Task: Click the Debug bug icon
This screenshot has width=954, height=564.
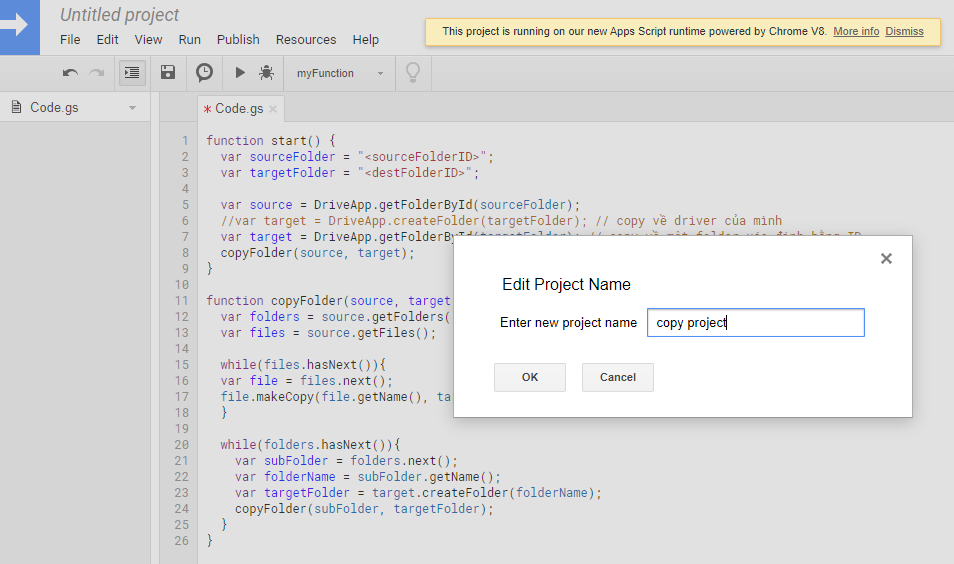Action: point(266,73)
